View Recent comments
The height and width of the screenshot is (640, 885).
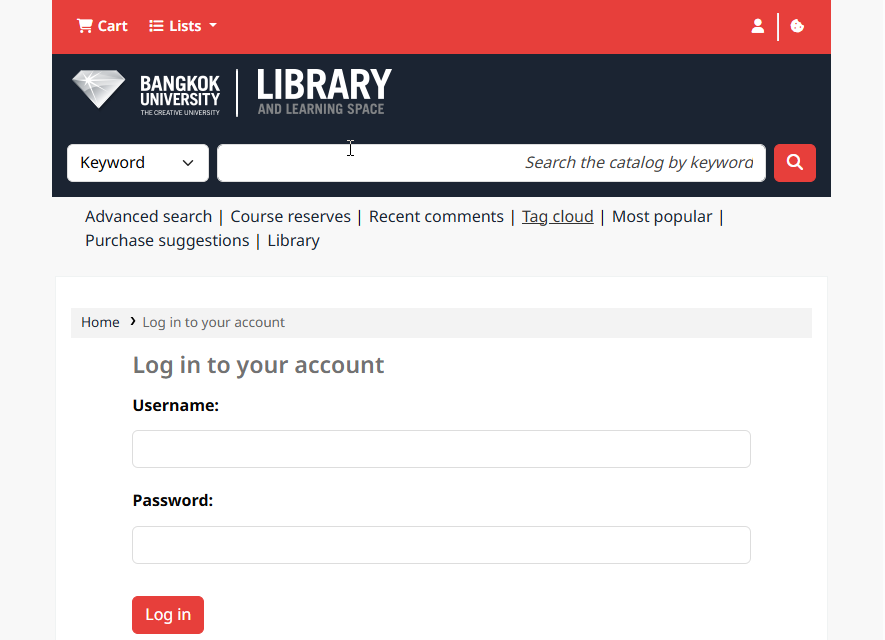pyautogui.click(x=436, y=217)
